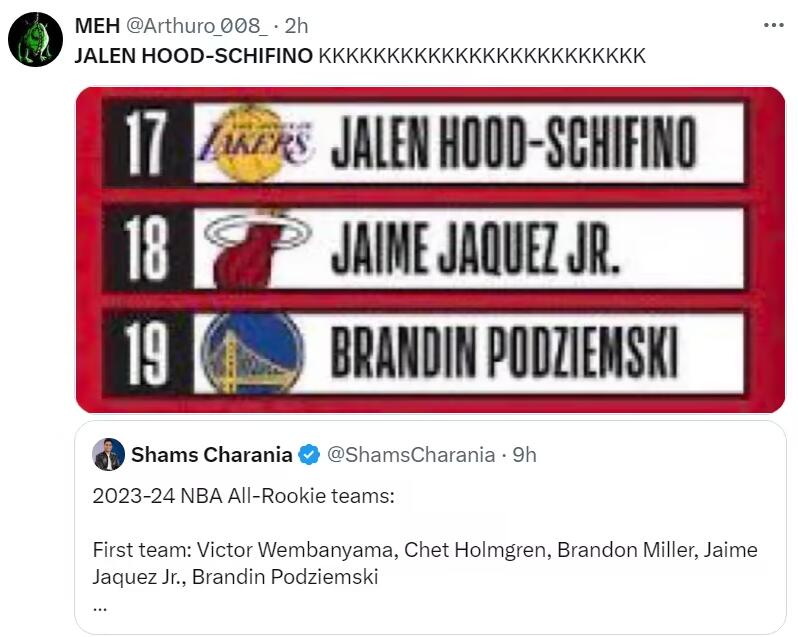Click the 2h timestamp of the tweet

pyautogui.click(x=297, y=26)
